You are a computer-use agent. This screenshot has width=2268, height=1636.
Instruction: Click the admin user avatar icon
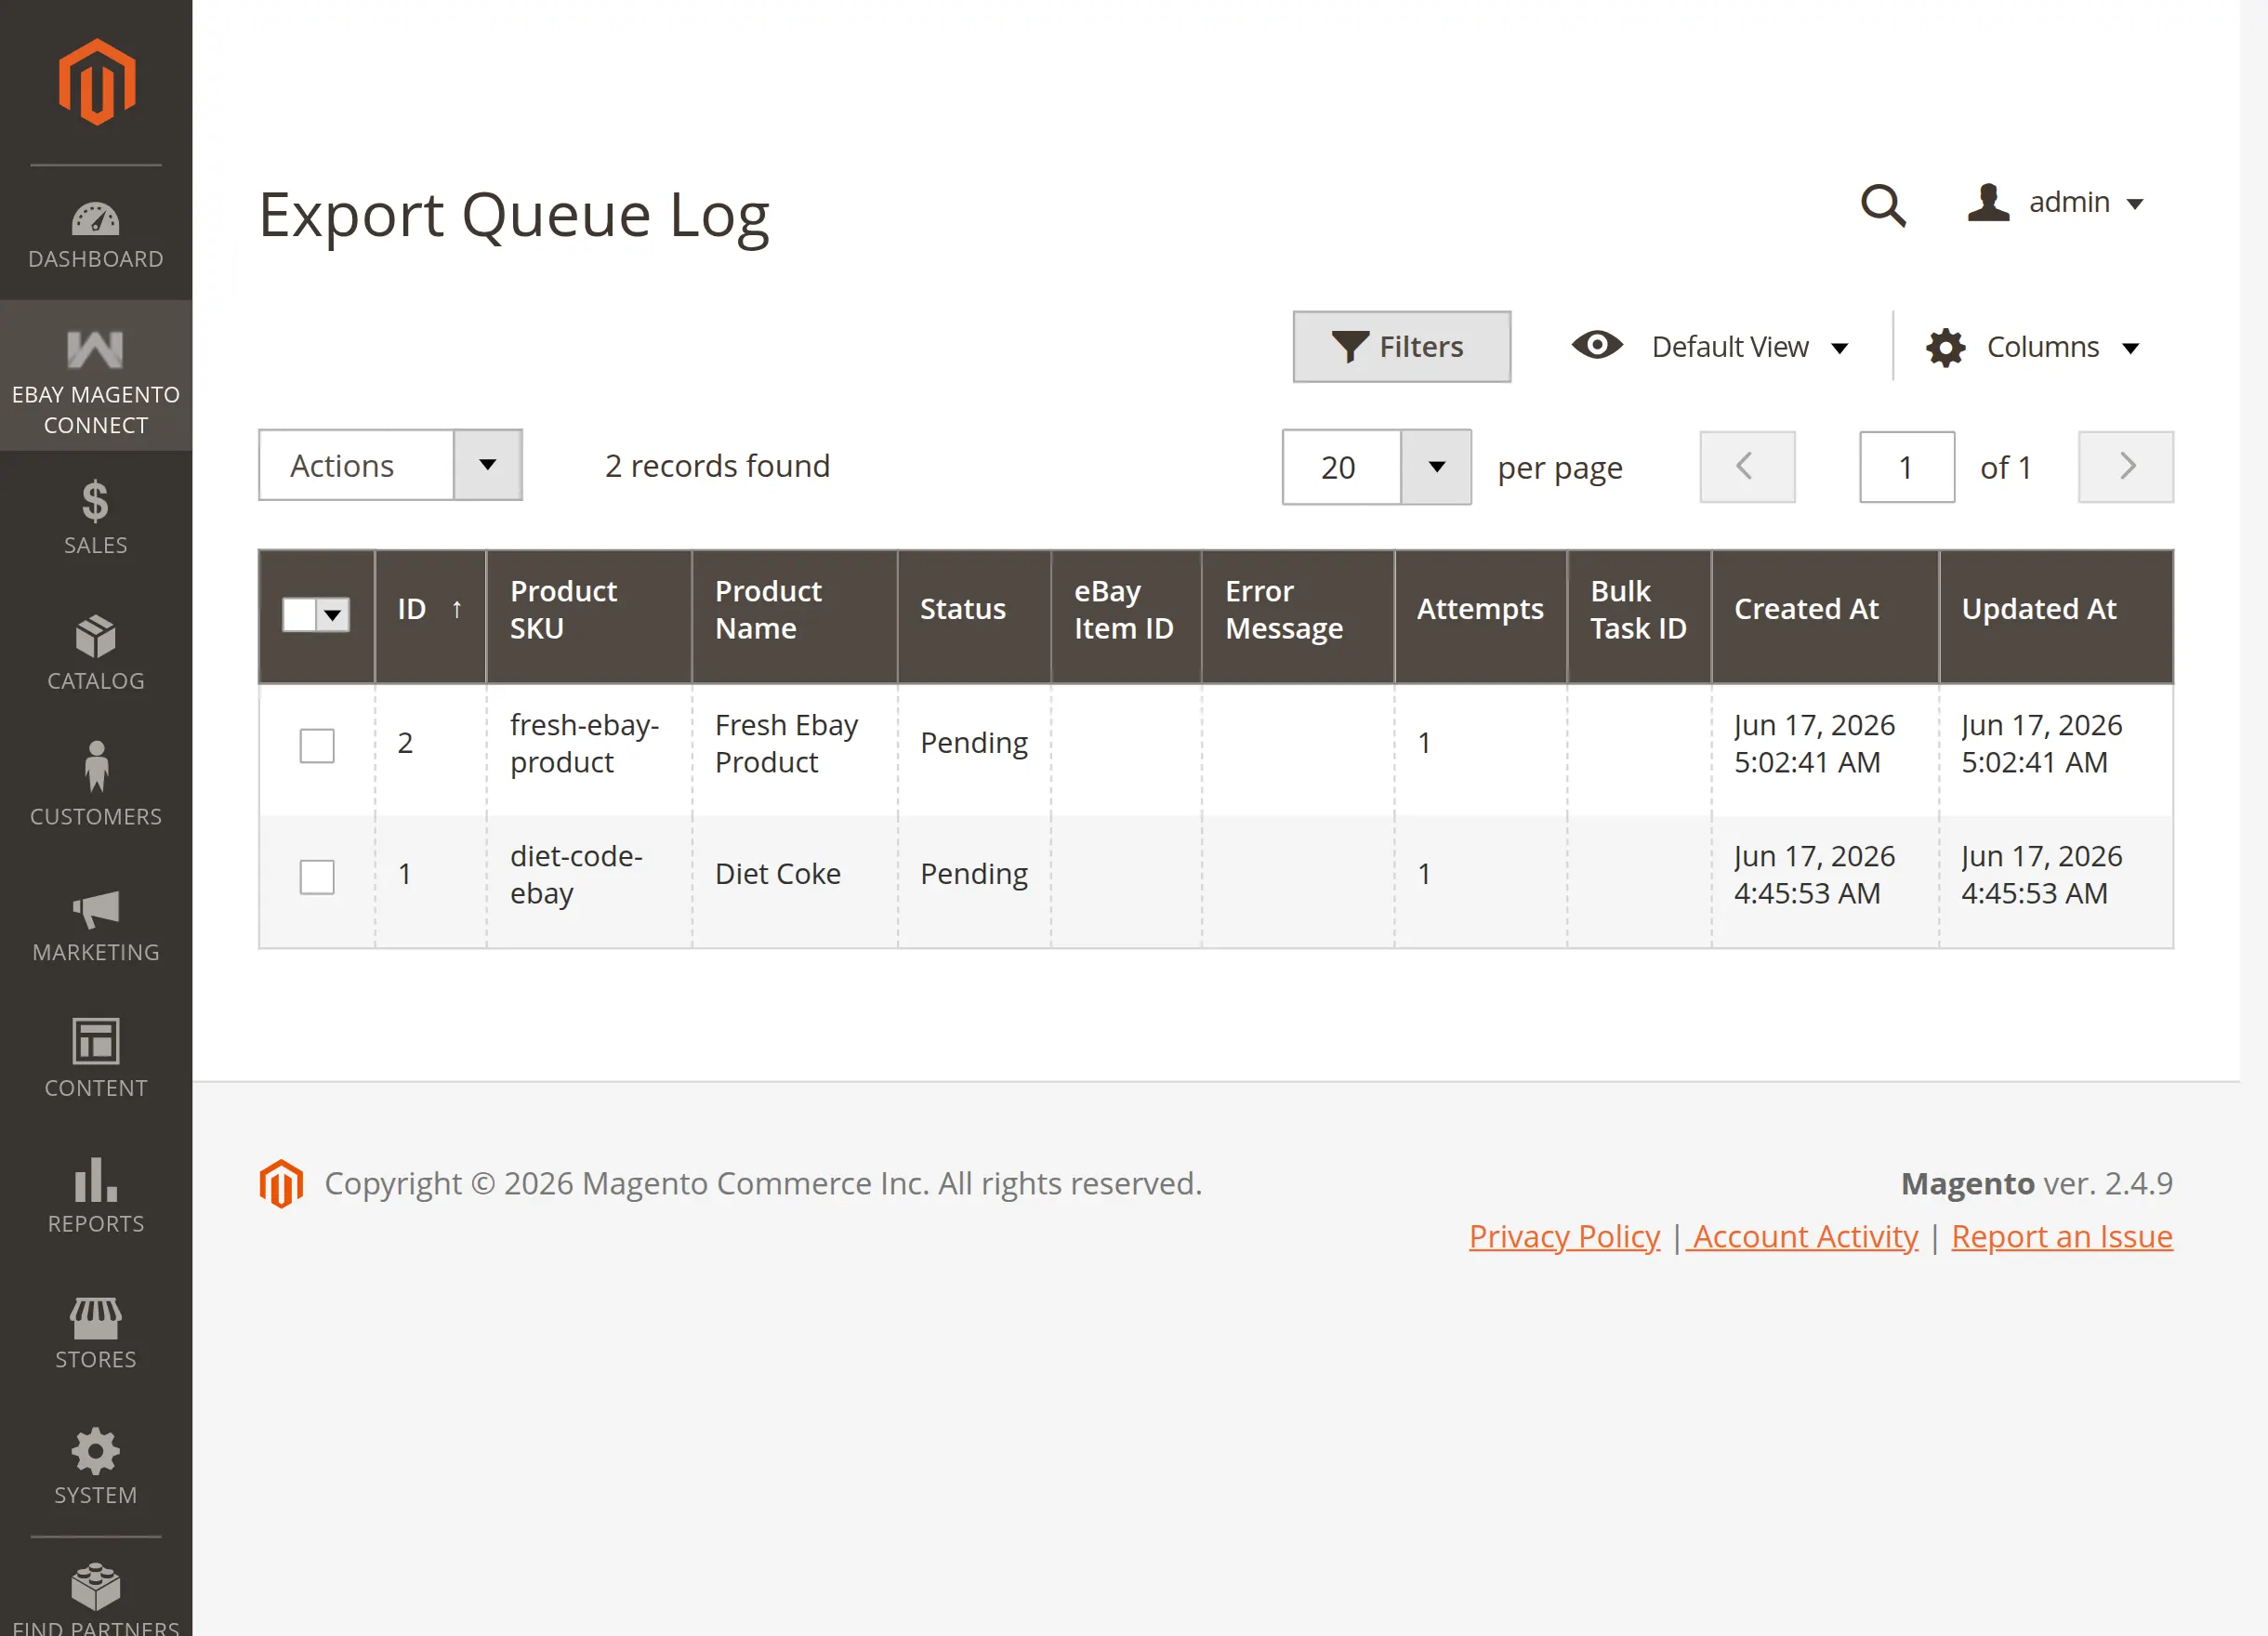pyautogui.click(x=1988, y=202)
